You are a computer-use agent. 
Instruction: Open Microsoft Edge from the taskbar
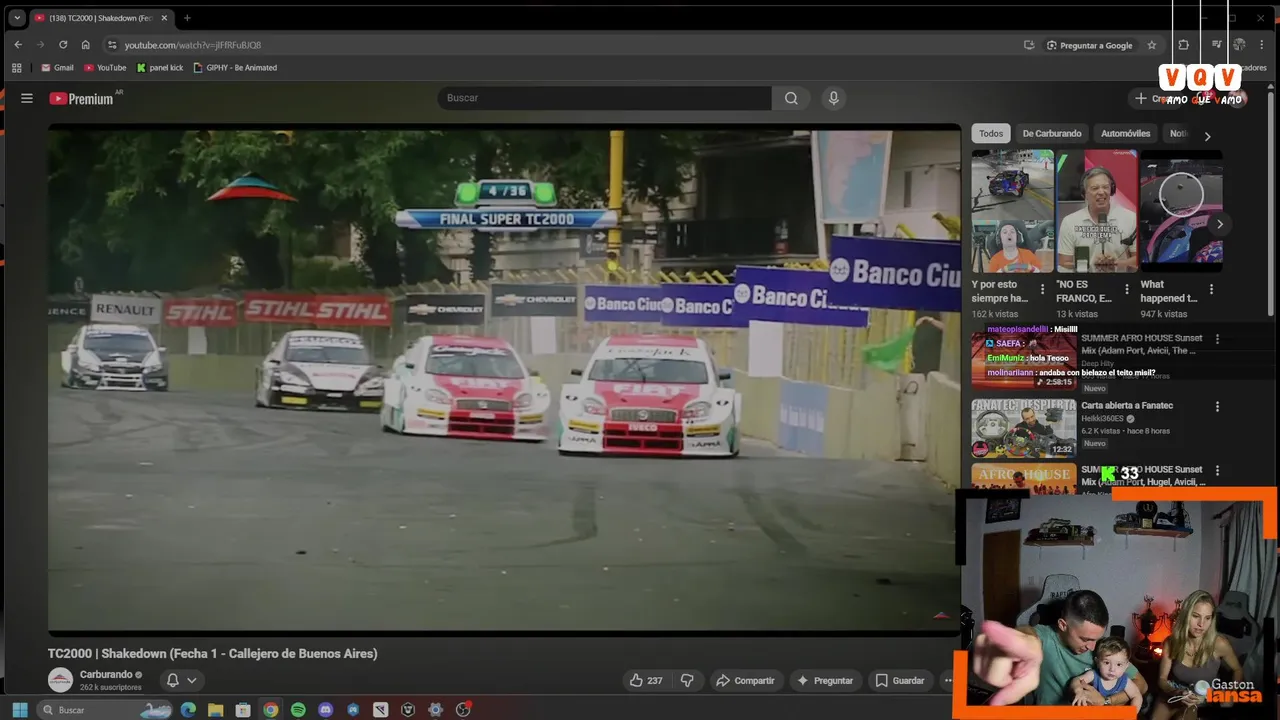[188, 710]
